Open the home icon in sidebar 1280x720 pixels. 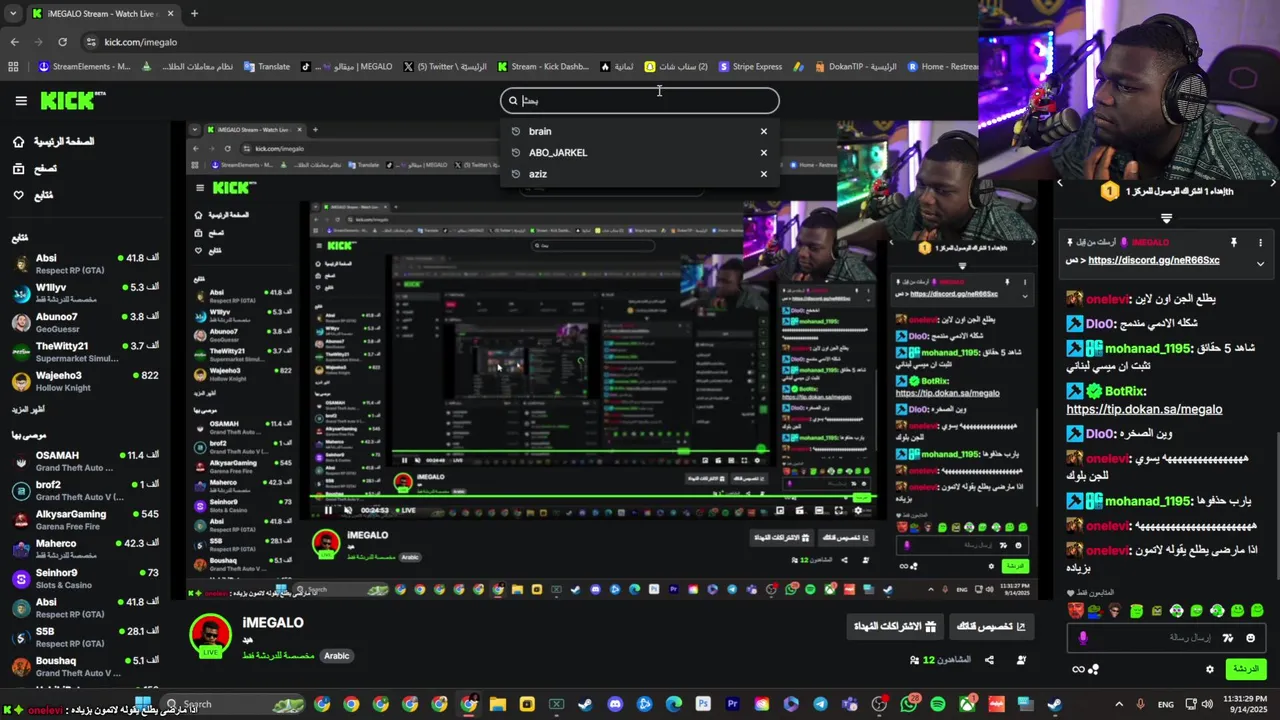(18, 142)
